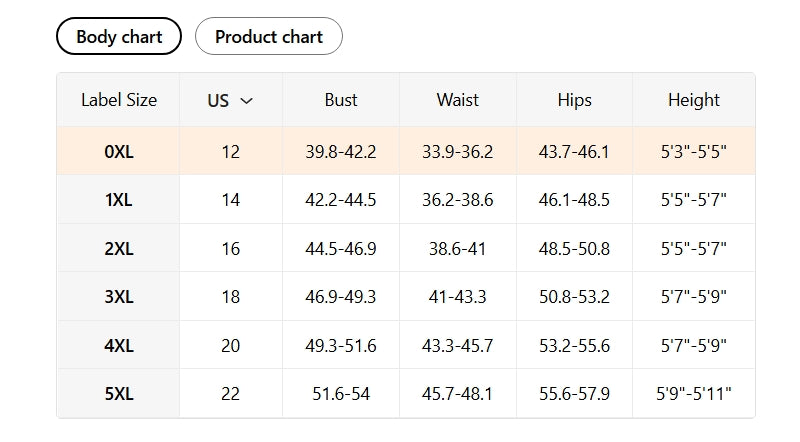Click the Hips column header

click(574, 100)
